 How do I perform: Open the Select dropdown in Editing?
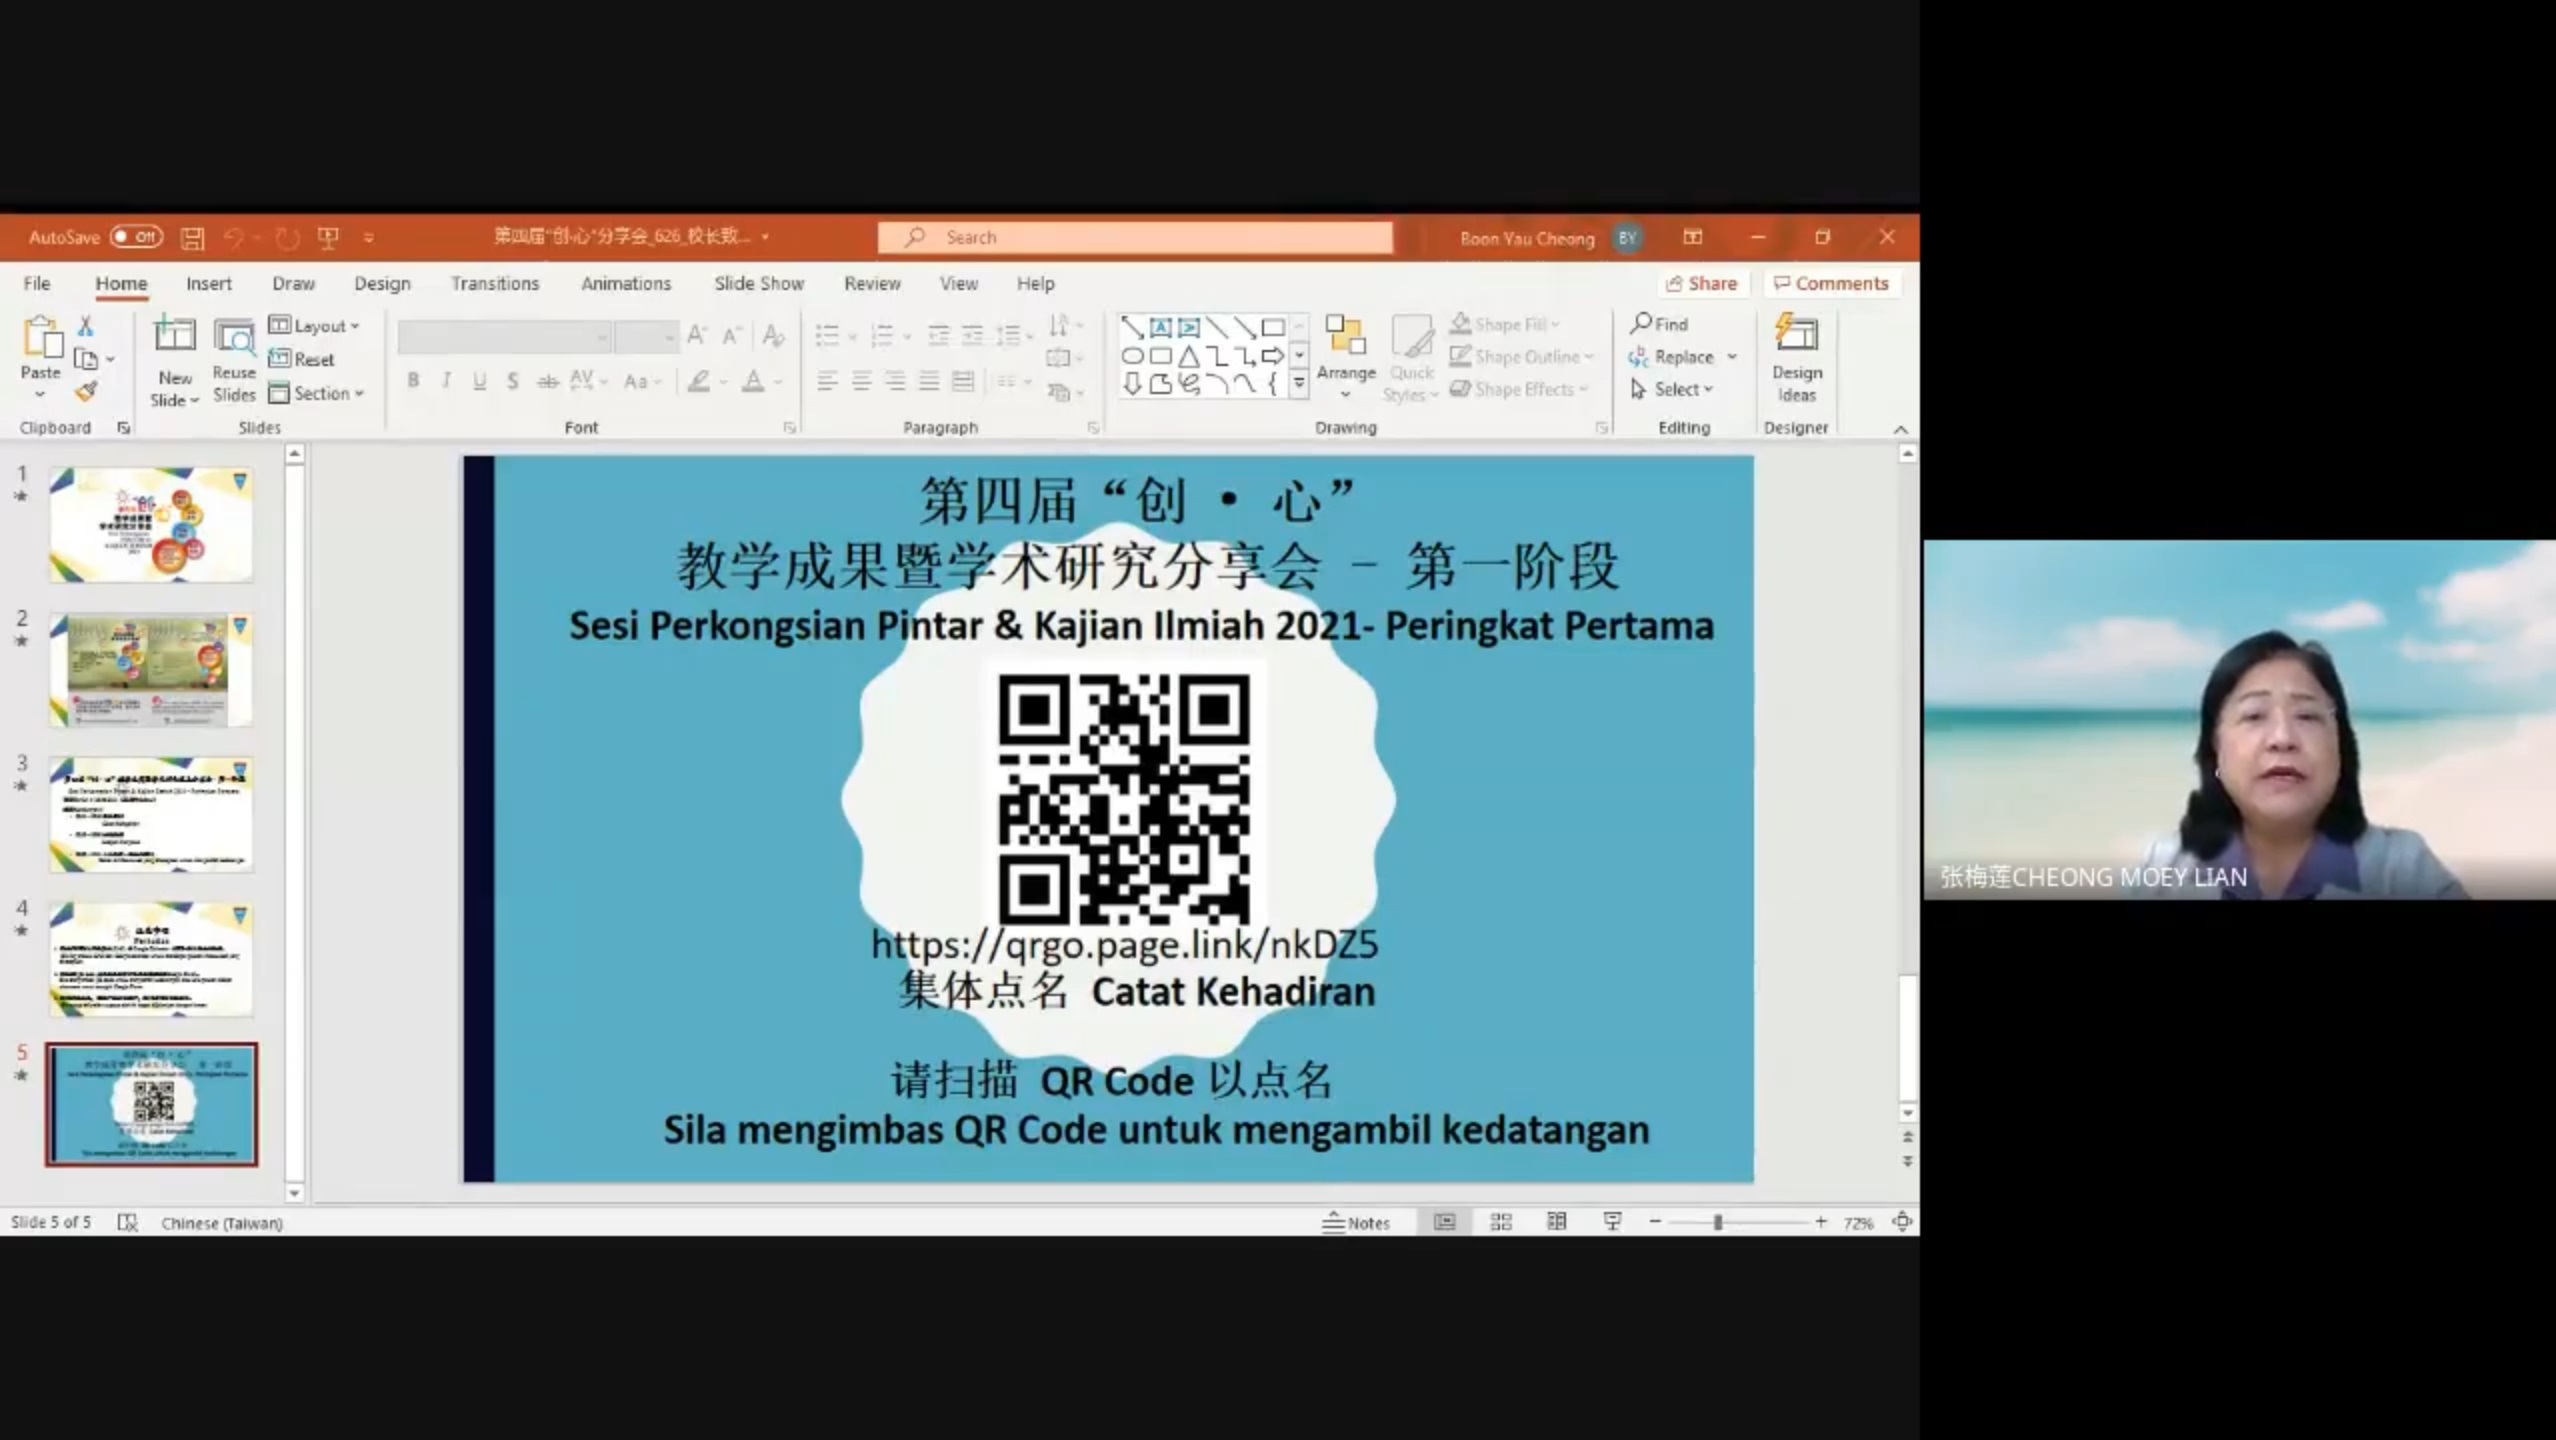point(1671,389)
